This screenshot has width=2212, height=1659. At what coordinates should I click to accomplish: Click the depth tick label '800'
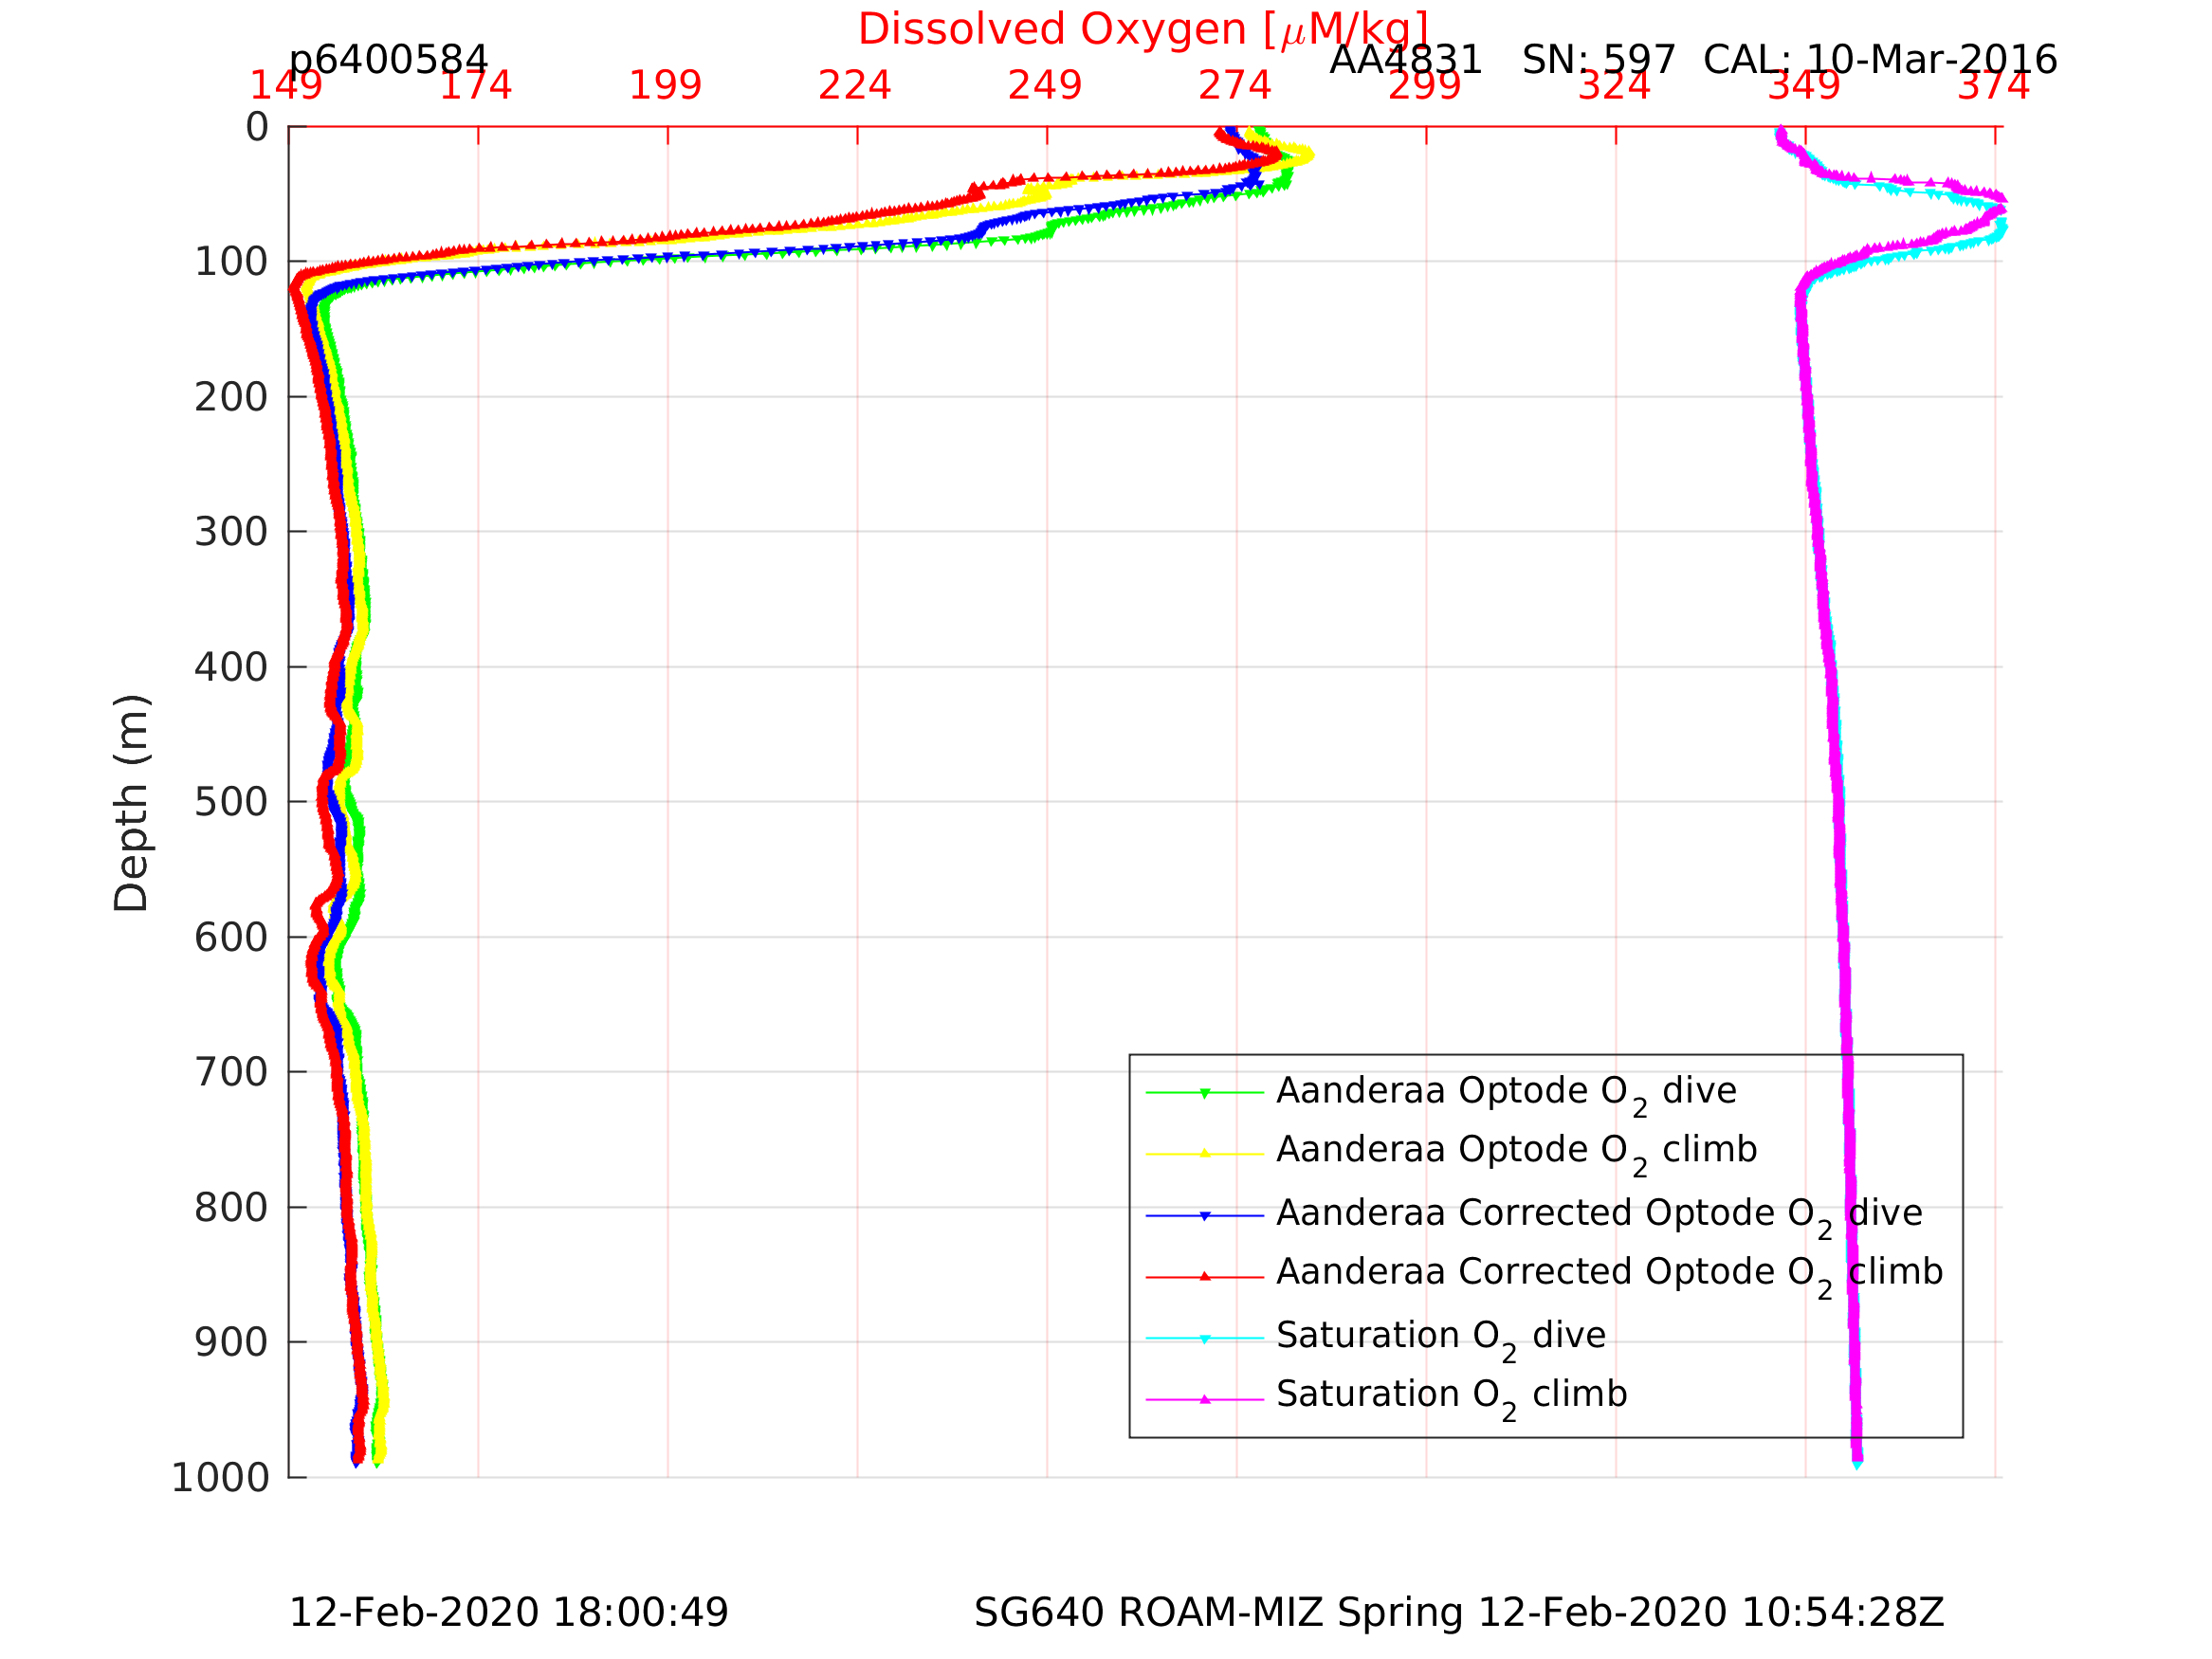point(232,1208)
